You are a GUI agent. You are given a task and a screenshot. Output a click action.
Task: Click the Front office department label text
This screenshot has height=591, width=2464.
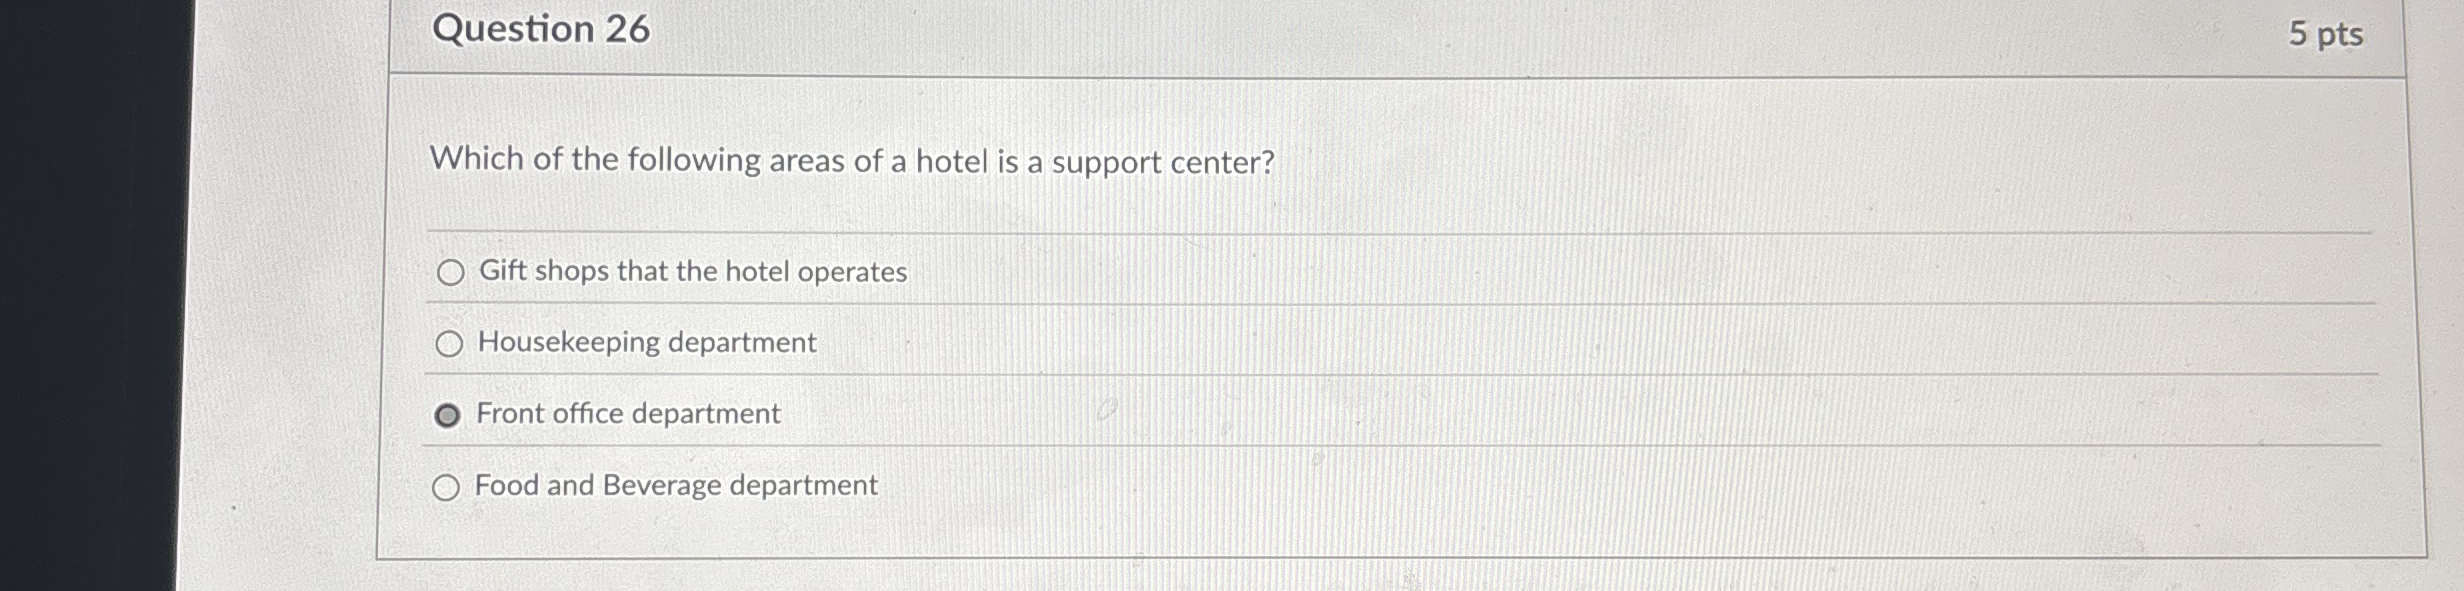[x=628, y=413]
